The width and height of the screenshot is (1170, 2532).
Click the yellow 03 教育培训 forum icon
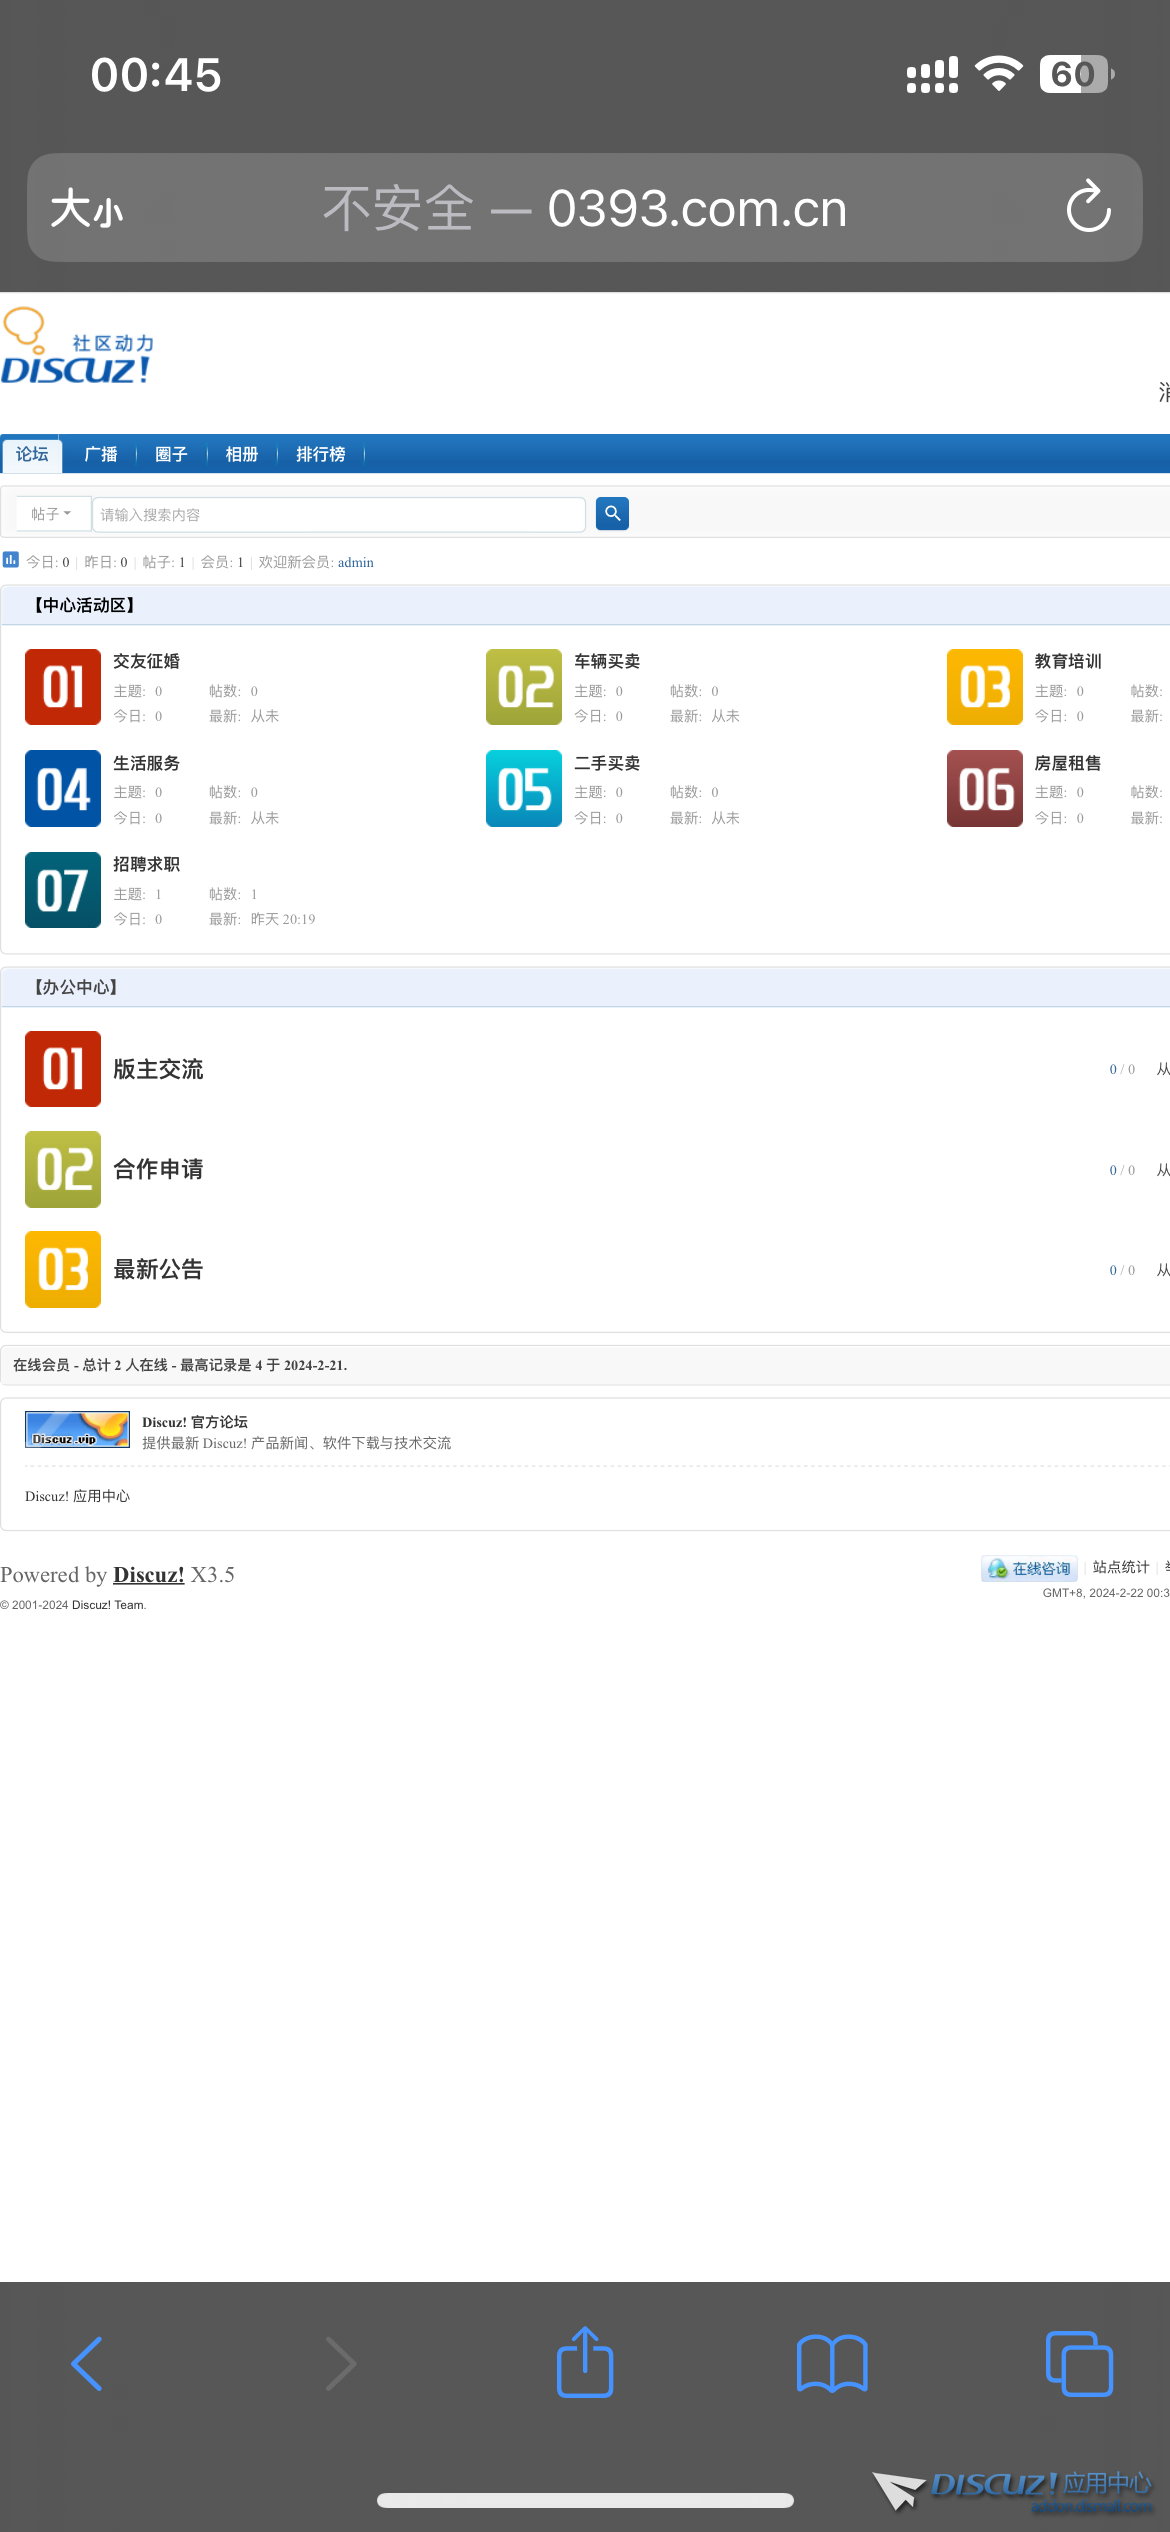pos(985,687)
